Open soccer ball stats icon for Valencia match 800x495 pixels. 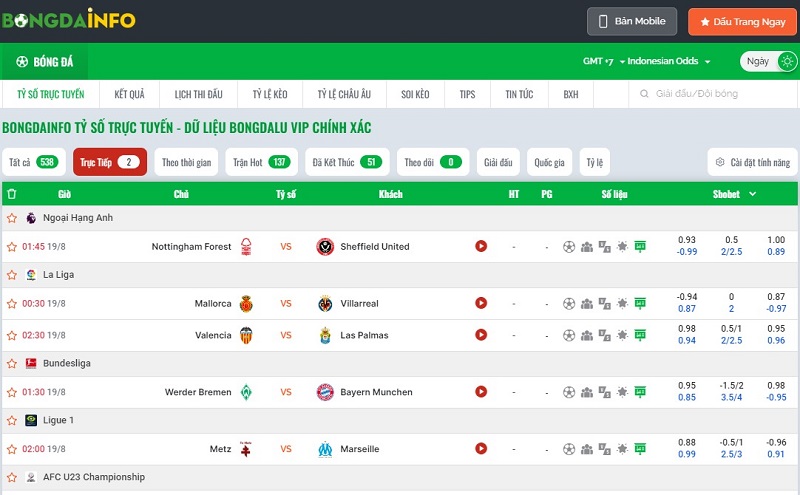click(x=569, y=335)
